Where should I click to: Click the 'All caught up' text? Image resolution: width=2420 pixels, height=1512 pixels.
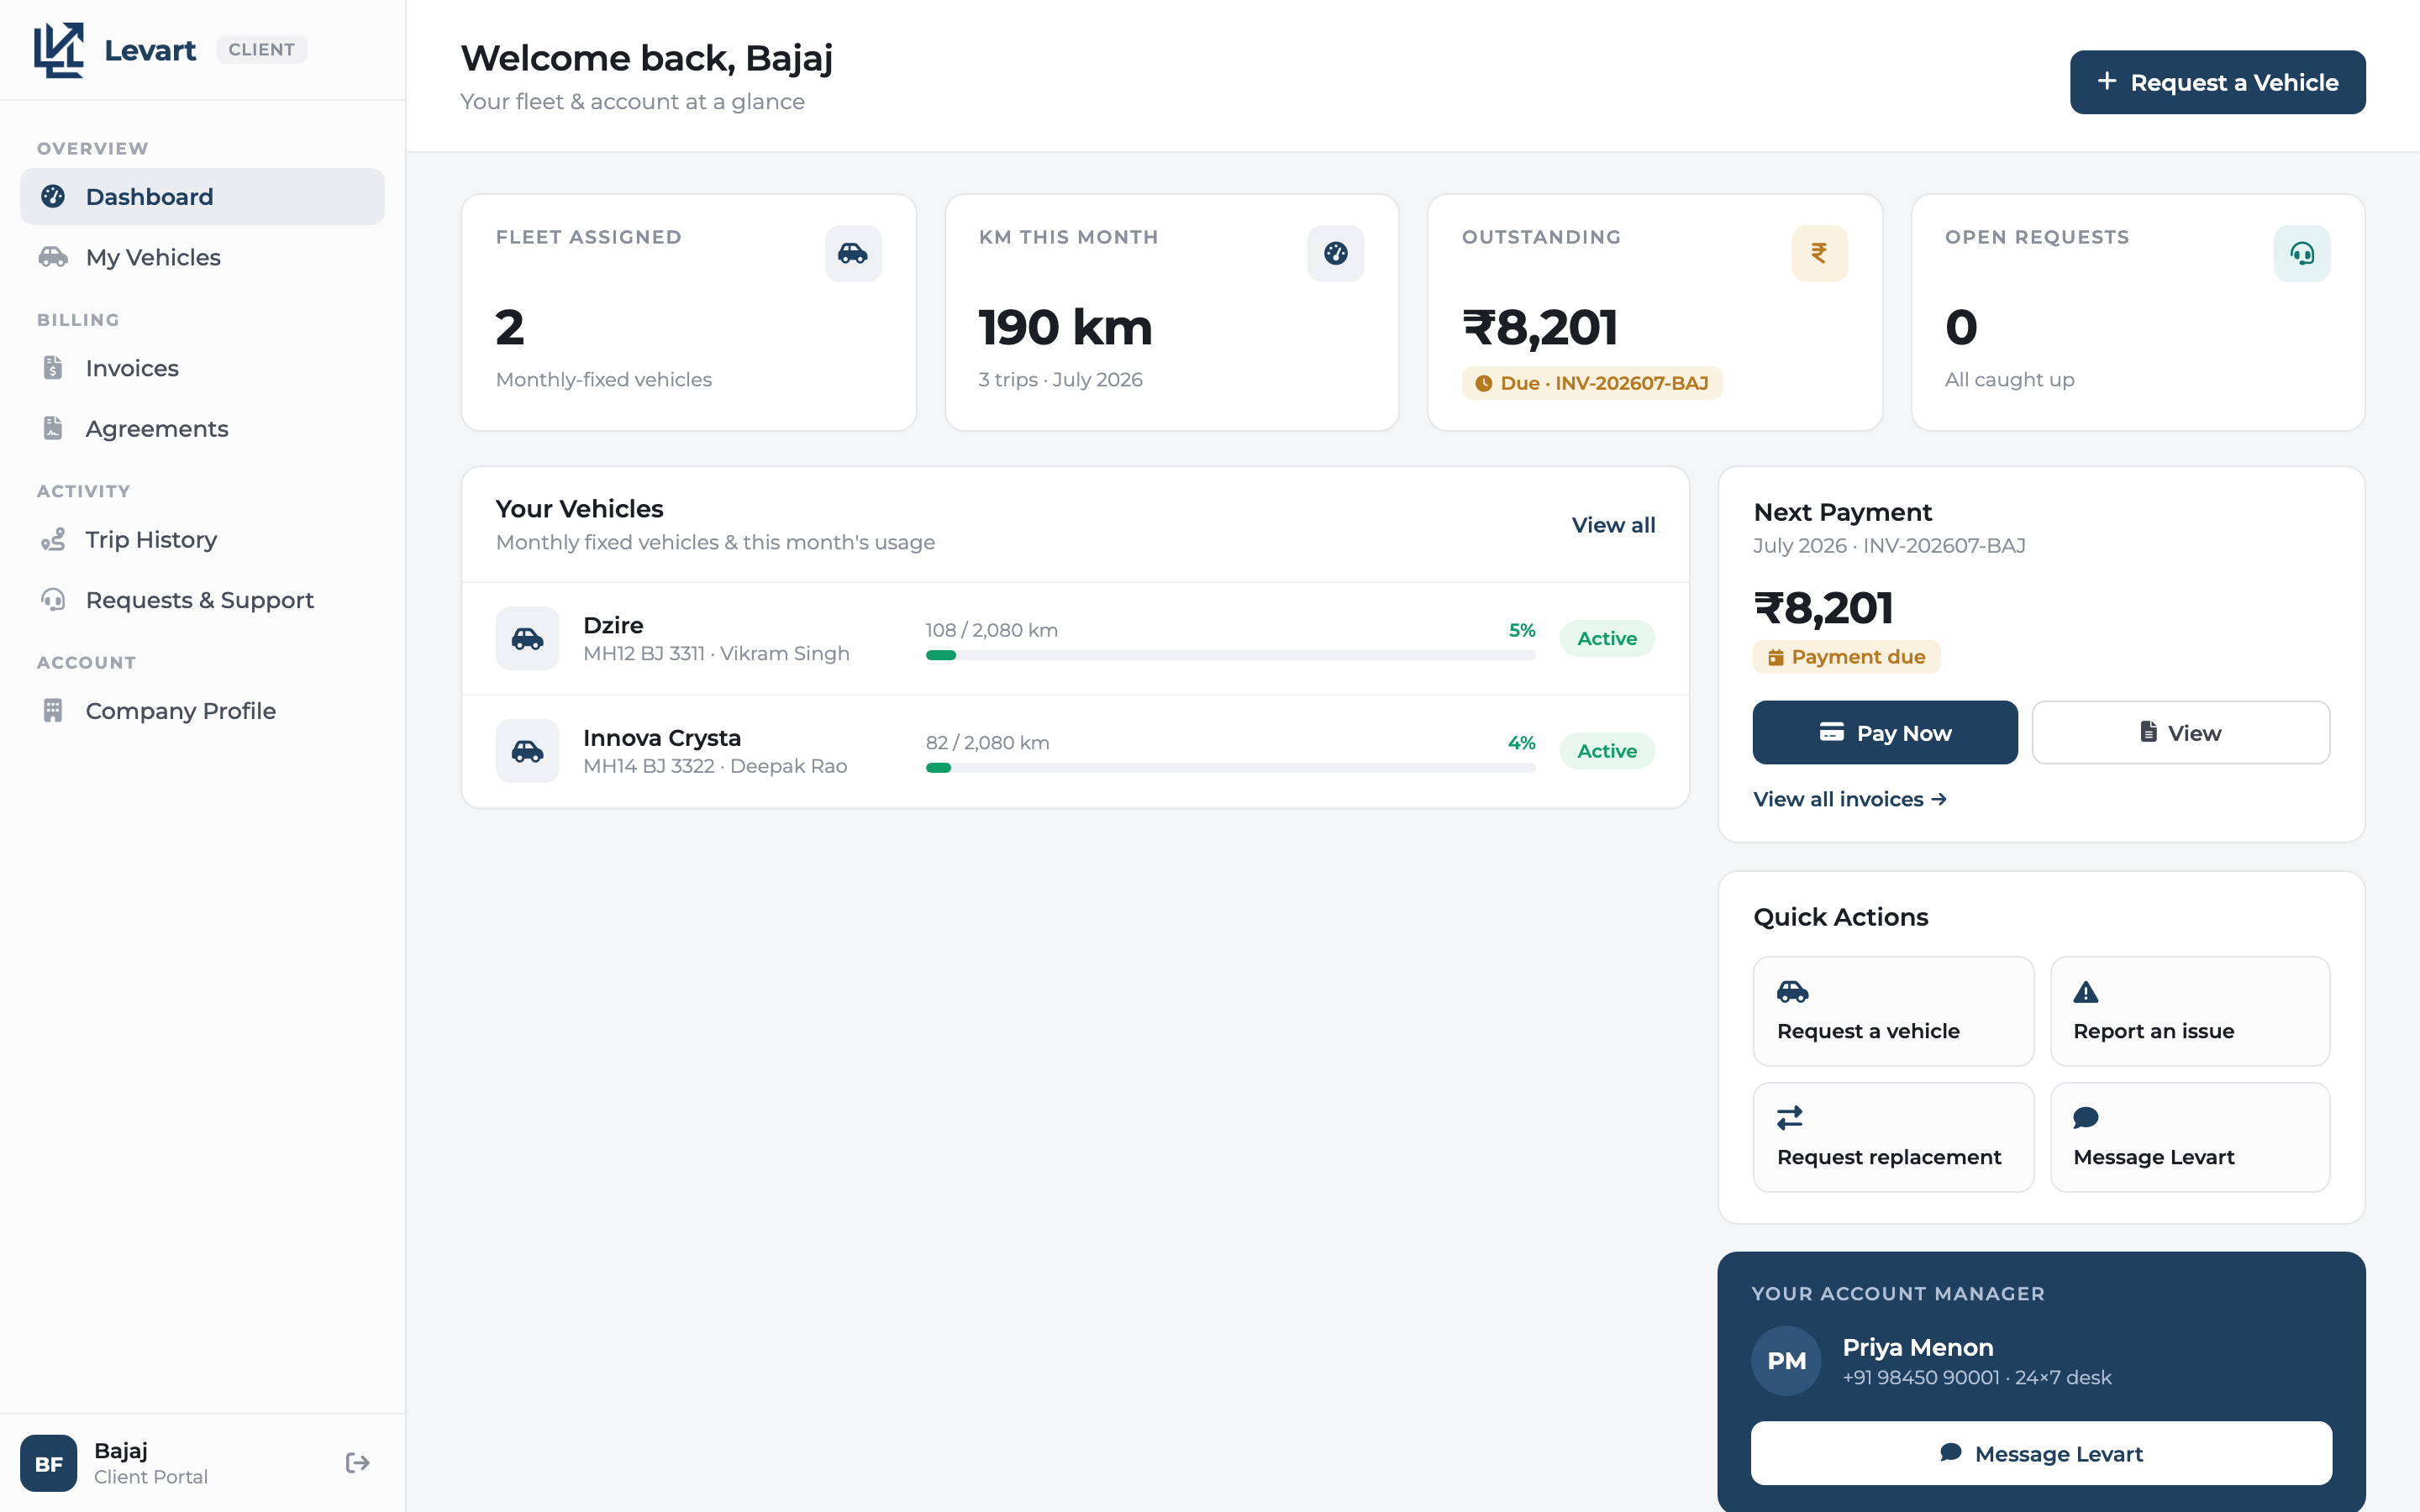pos(2009,380)
